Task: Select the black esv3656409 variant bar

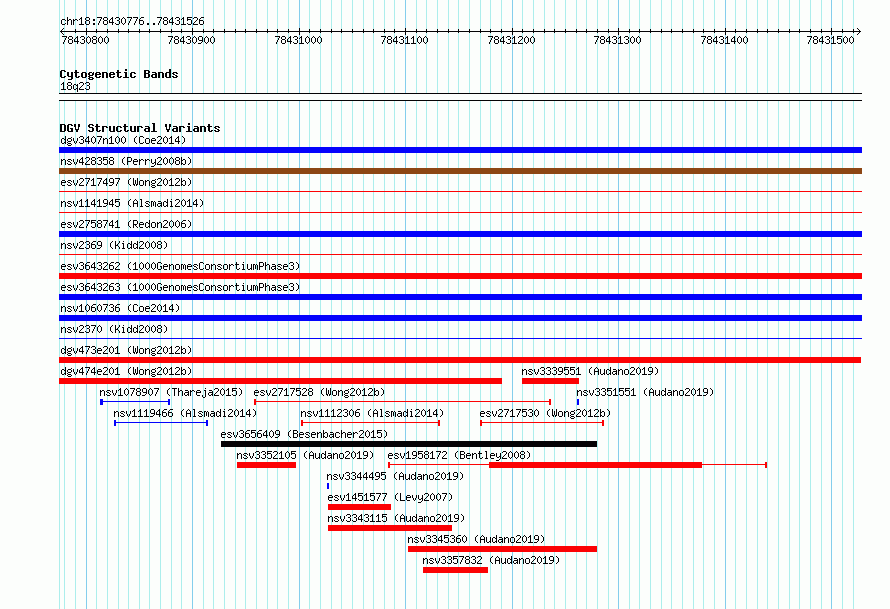Action: coord(409,444)
